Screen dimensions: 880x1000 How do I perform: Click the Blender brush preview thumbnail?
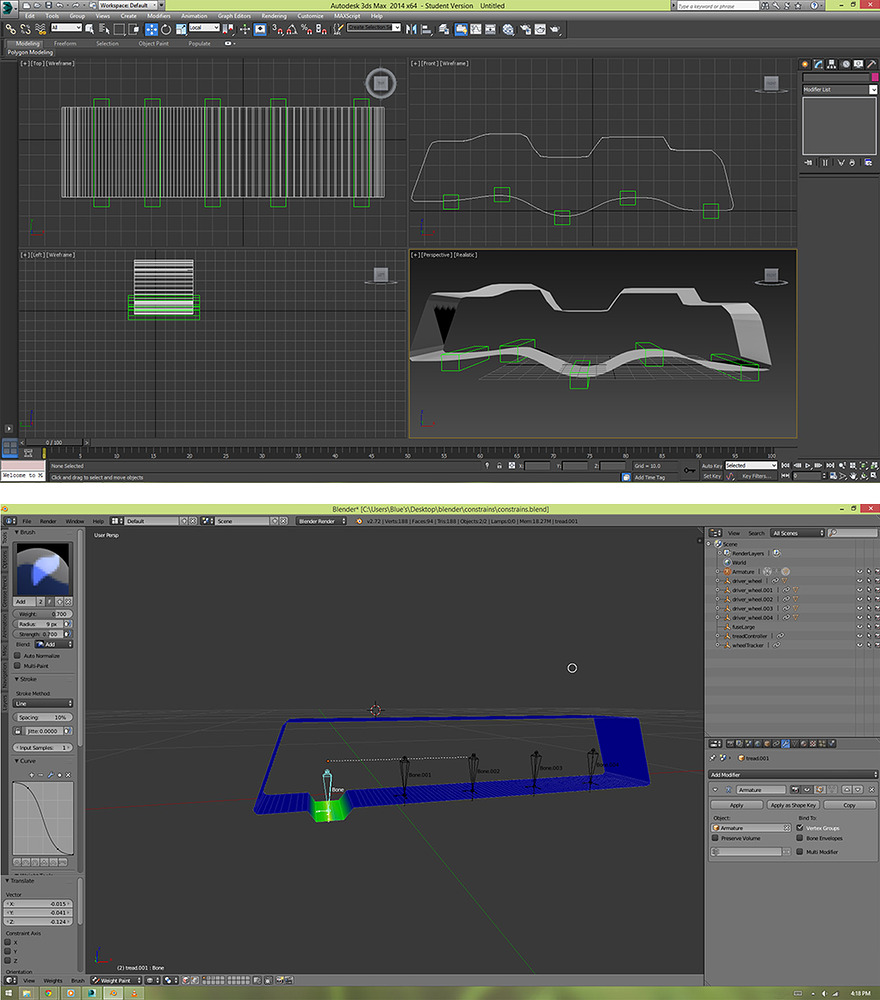[x=43, y=569]
